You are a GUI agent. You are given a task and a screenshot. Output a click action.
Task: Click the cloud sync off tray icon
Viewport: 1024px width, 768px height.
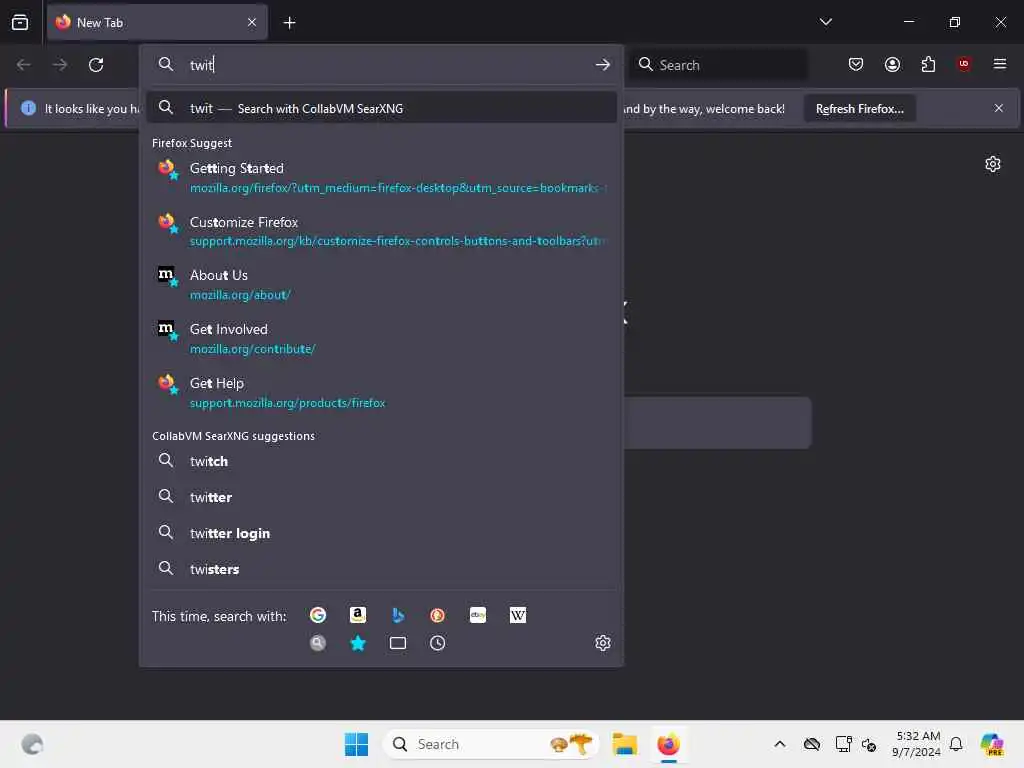812,744
